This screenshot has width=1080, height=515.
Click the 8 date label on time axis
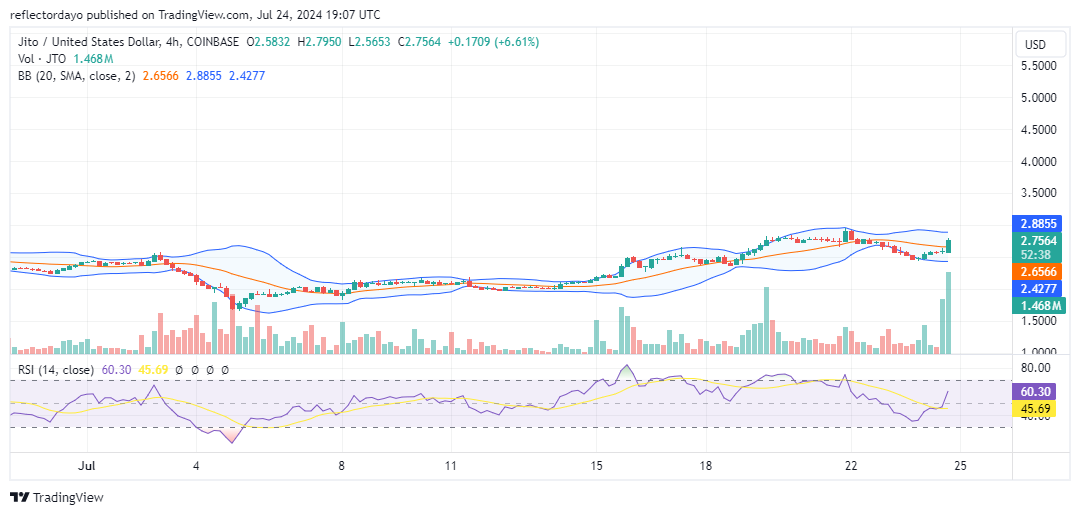pyautogui.click(x=342, y=465)
